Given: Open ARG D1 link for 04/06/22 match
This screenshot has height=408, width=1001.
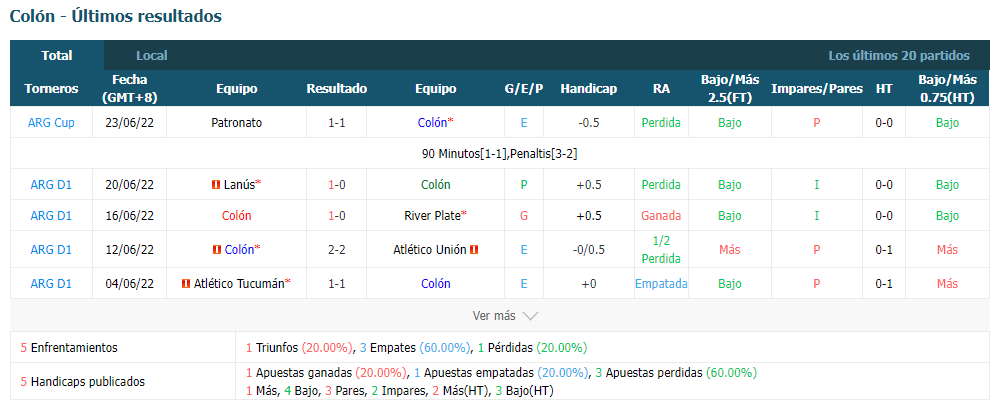Looking at the screenshot, I should click(x=51, y=283).
